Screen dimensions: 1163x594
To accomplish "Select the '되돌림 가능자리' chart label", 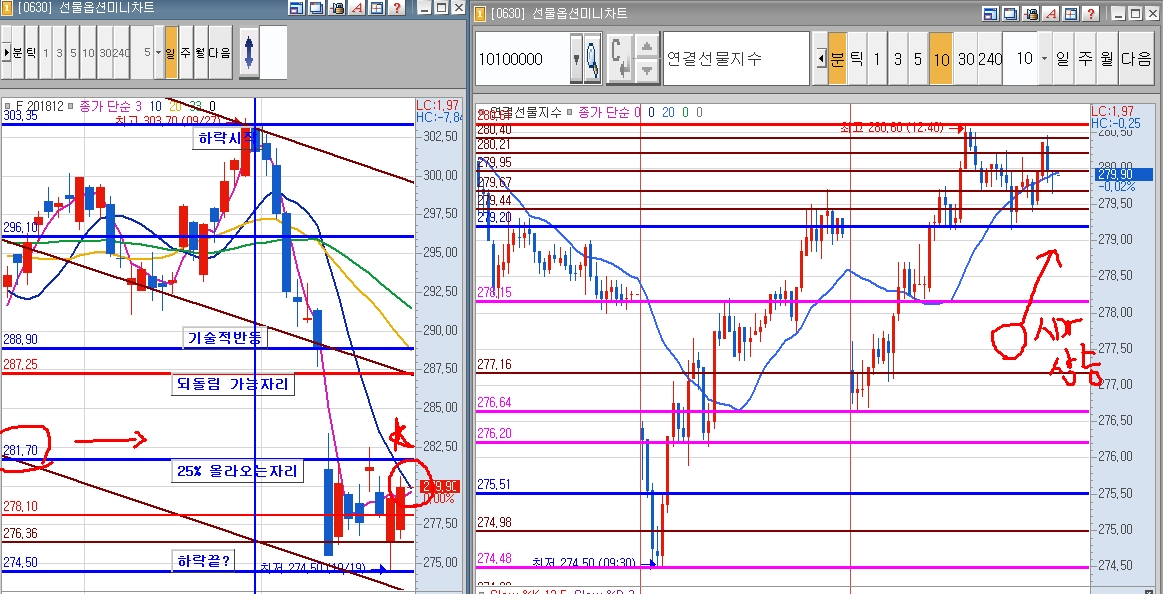I will [x=233, y=384].
